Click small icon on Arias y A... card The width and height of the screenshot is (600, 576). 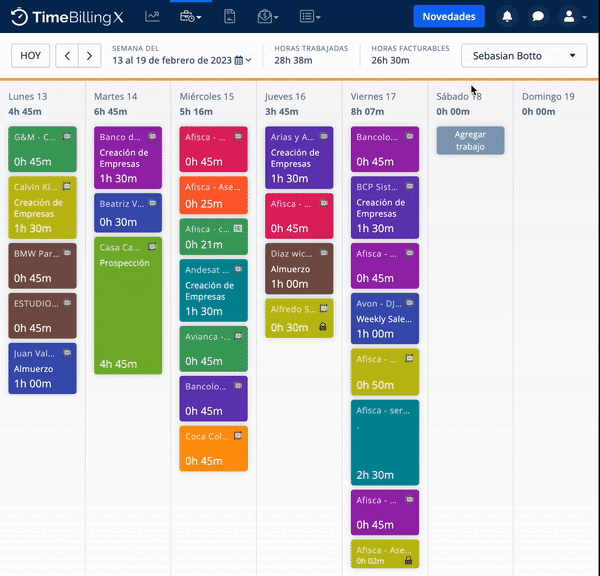tap(324, 136)
